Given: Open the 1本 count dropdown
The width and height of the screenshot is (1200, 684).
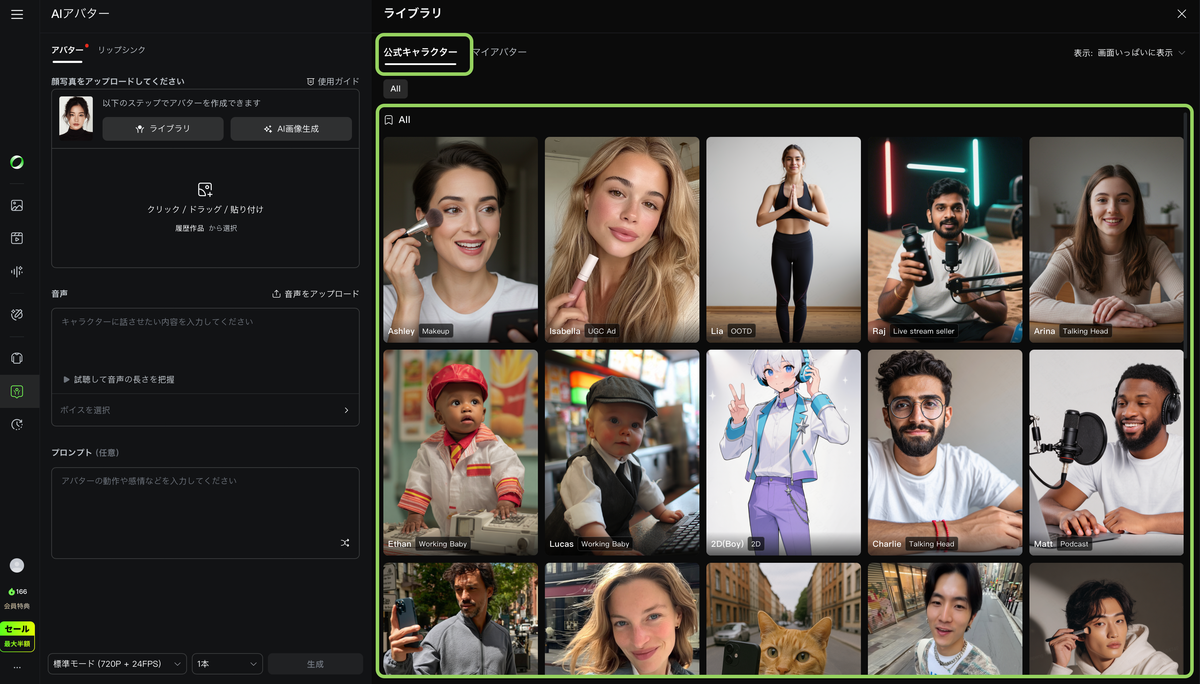Looking at the screenshot, I should point(227,664).
